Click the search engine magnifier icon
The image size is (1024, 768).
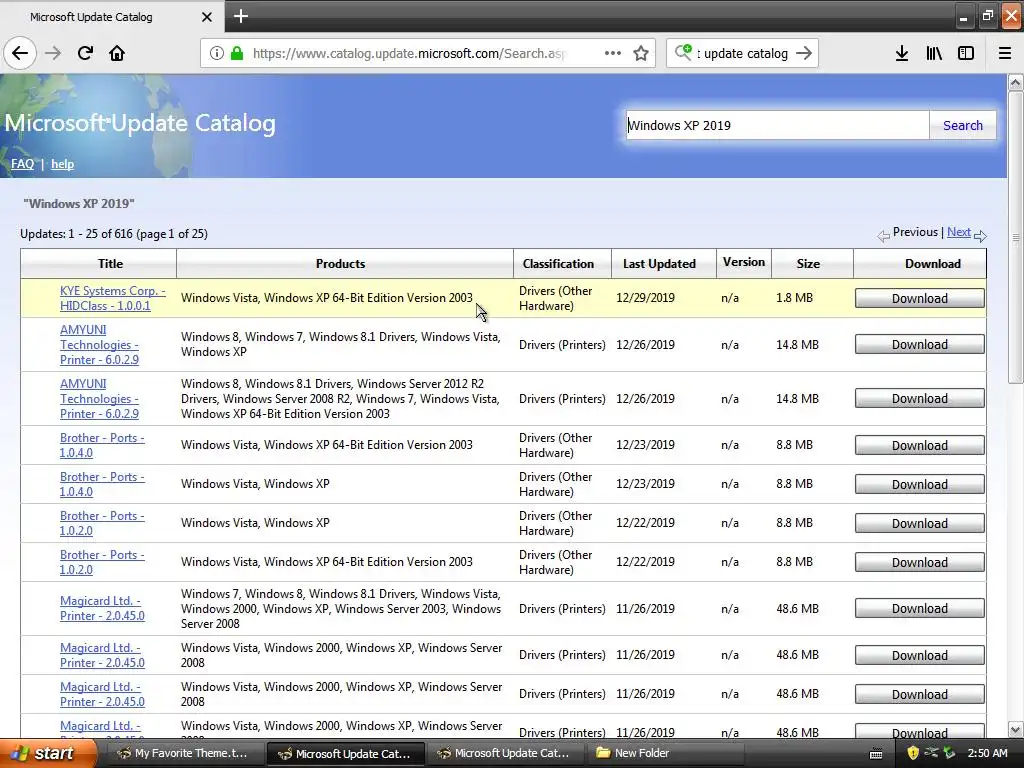click(684, 52)
